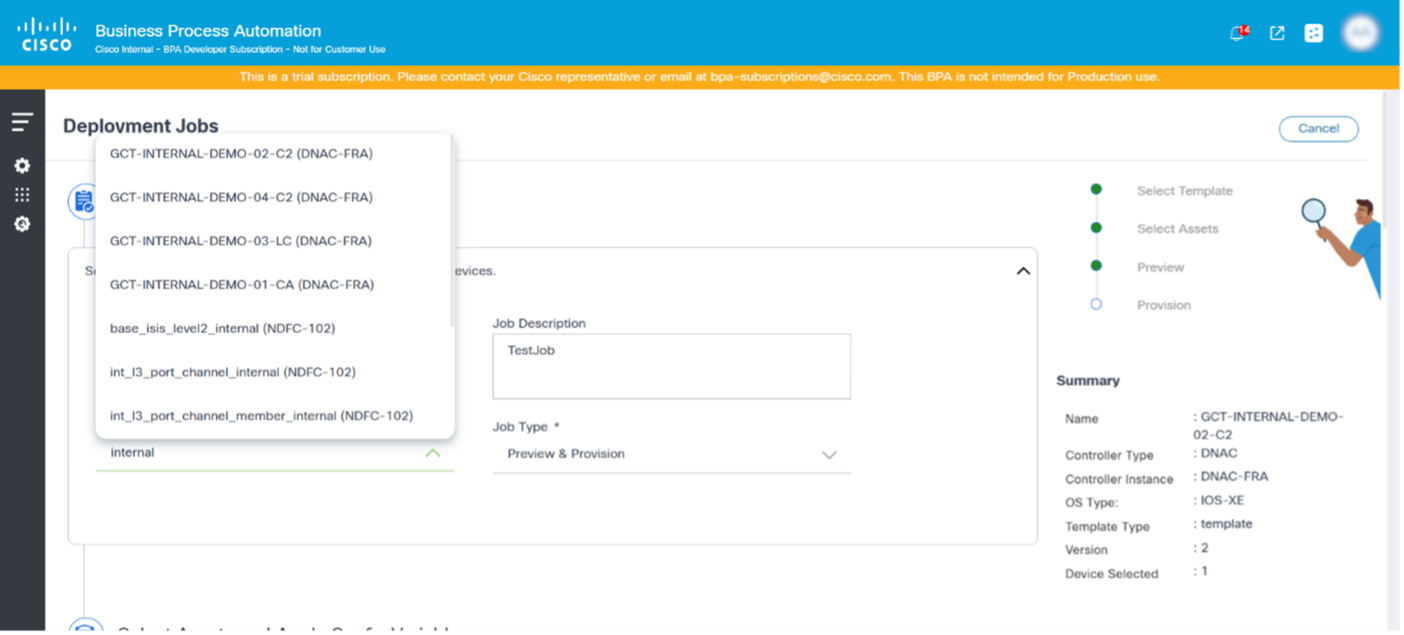1404x635 pixels.
Task: Open the notifications bell icon
Action: 1238,33
